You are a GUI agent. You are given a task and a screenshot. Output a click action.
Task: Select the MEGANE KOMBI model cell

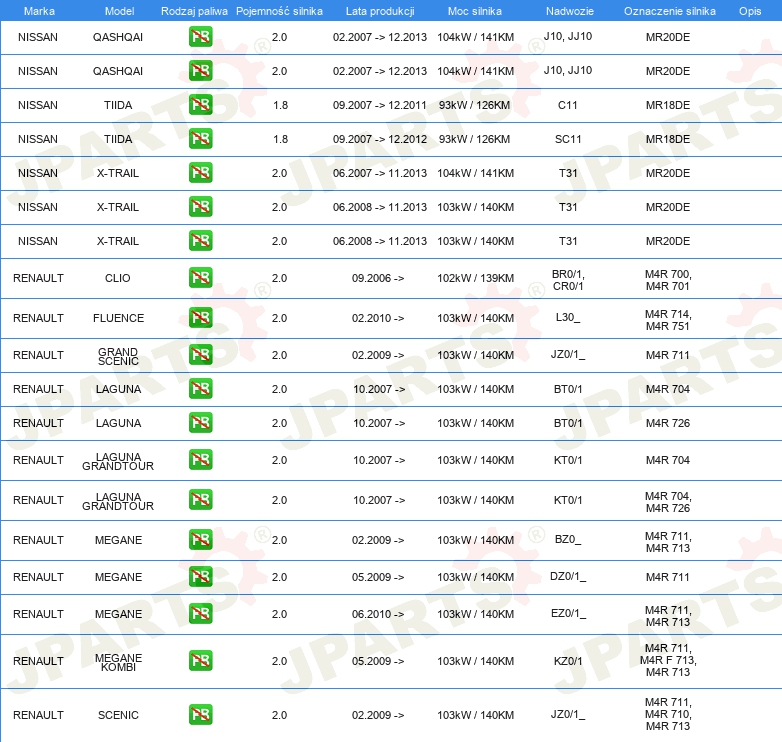(x=118, y=663)
